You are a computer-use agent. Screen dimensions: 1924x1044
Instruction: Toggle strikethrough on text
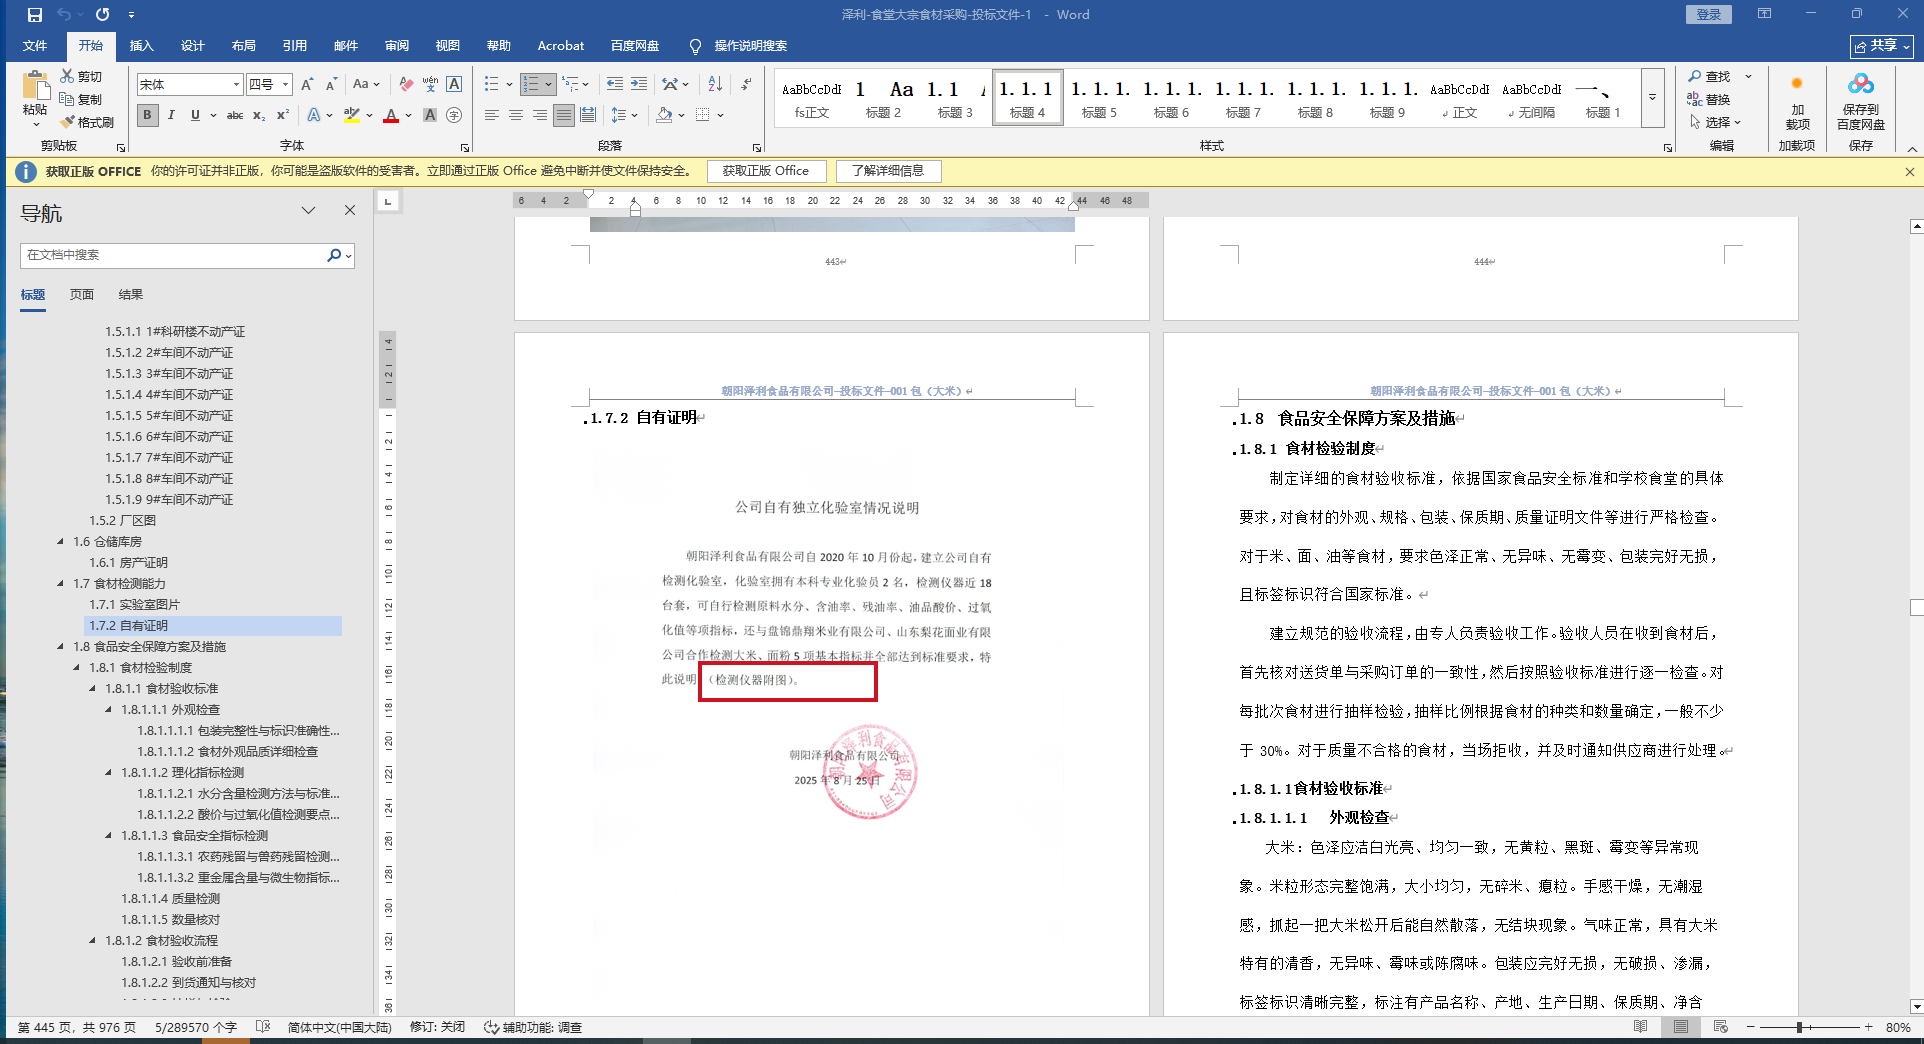coord(235,115)
